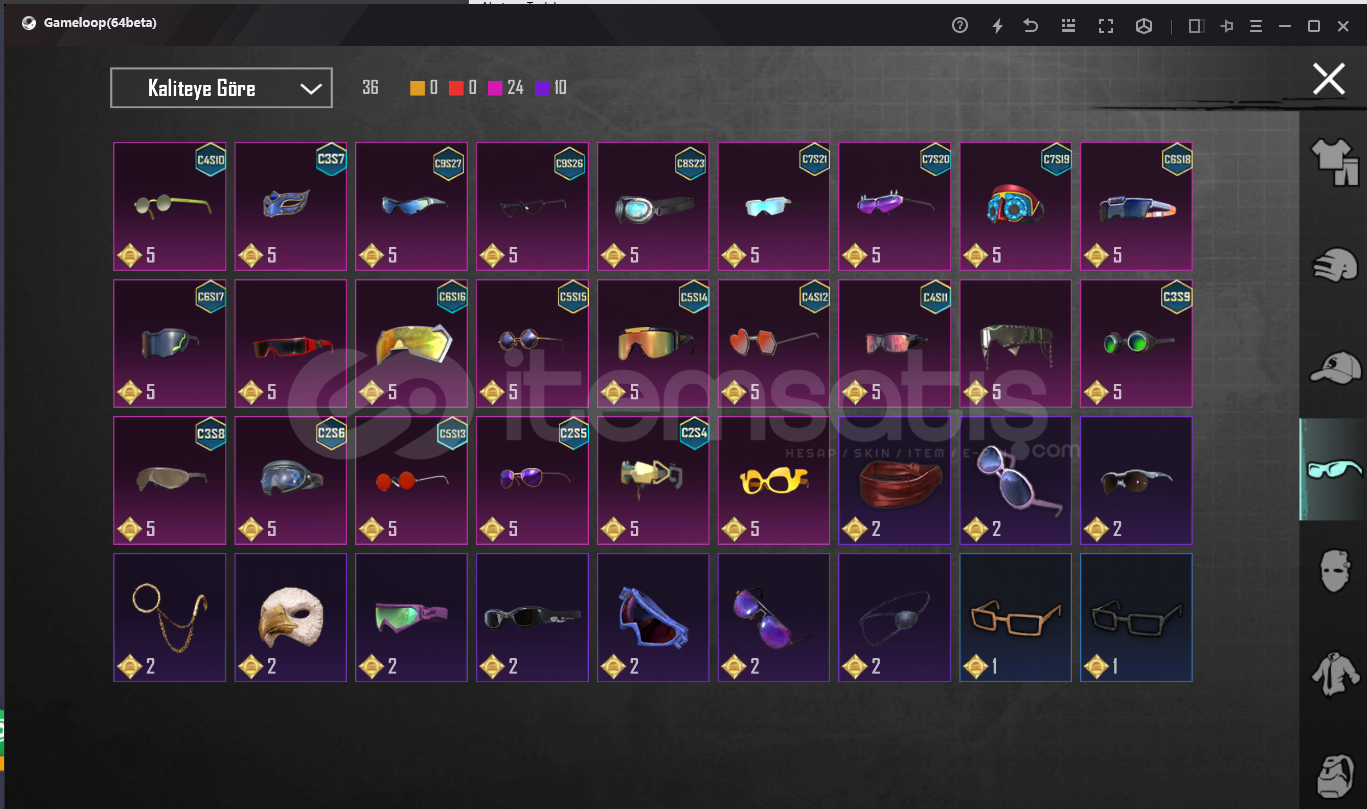Viewport: 1367px width, 809px height.
Task: Toggle Gameloop fullscreen mode icon
Action: point(1106,26)
